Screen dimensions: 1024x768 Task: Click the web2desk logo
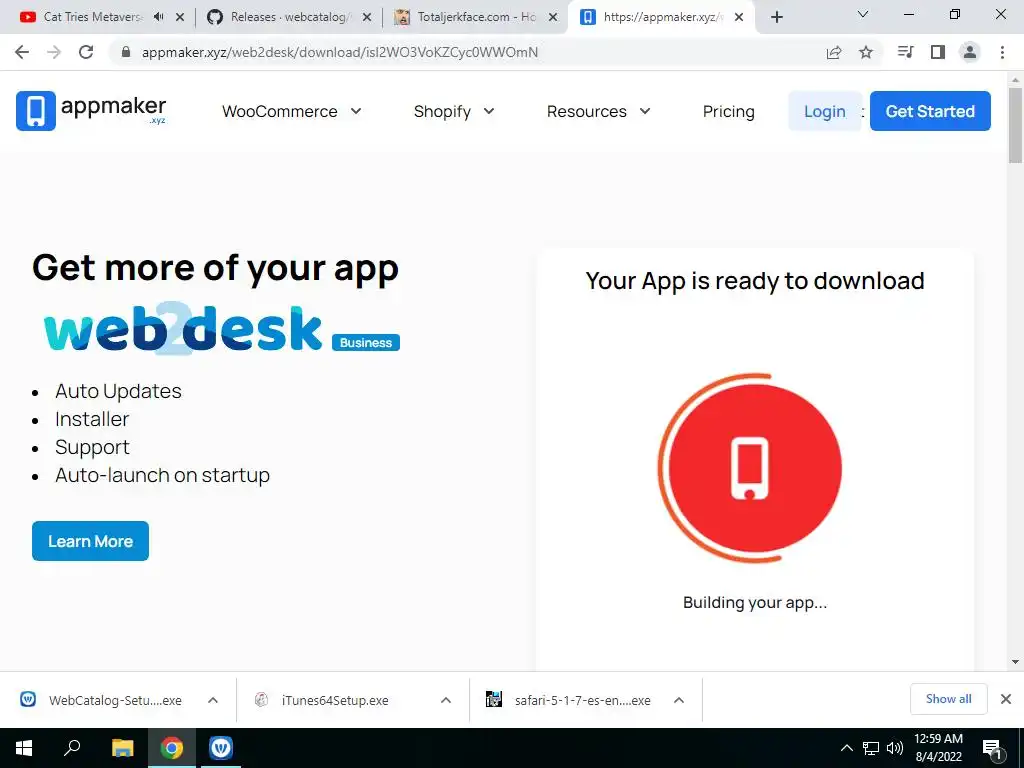tap(183, 328)
